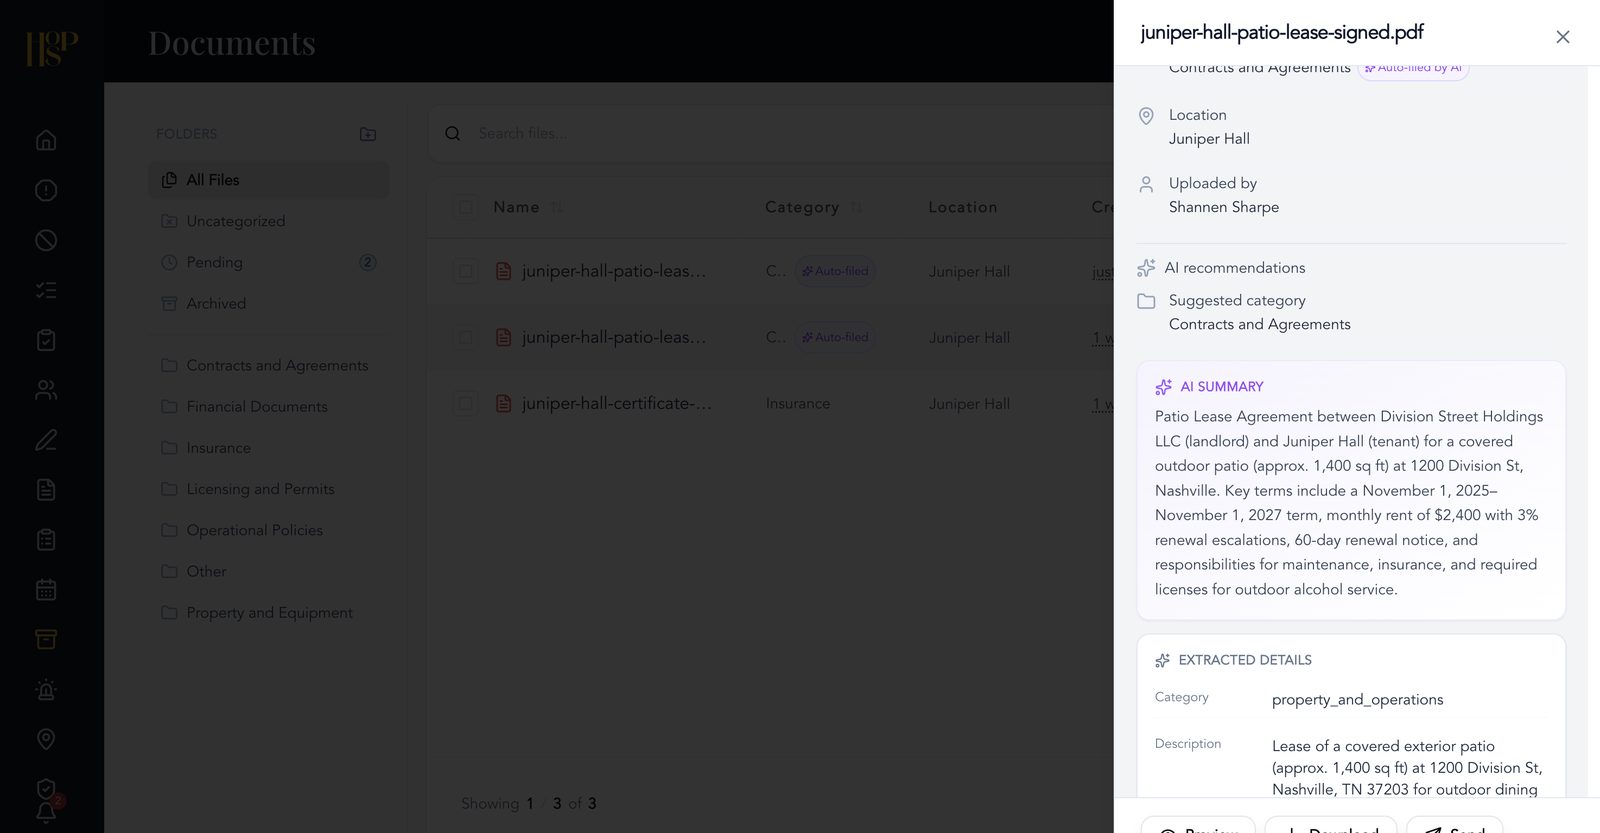Close the juniper-hall-patio-lease-signed.pdf details panel
1600x833 pixels.
pos(1563,37)
